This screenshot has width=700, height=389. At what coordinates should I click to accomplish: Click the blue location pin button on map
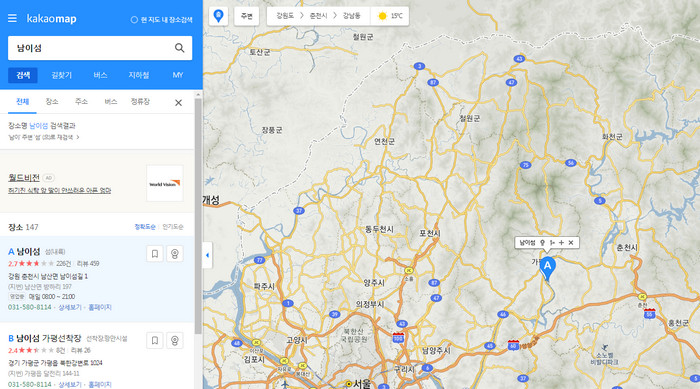(218, 16)
